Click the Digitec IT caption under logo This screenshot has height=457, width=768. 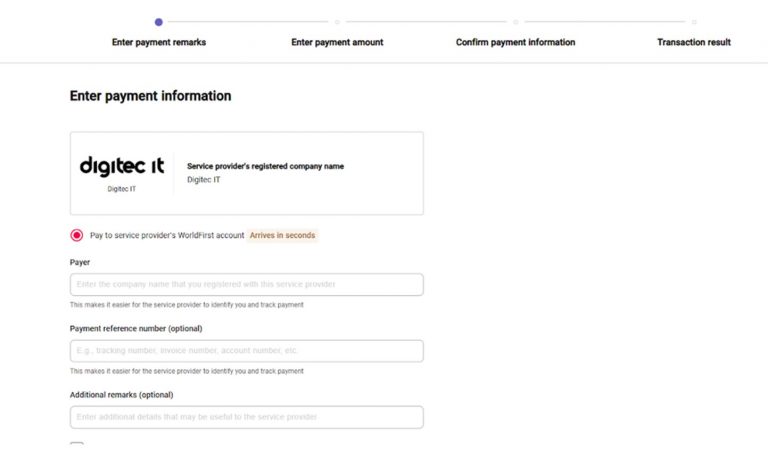[121, 189]
